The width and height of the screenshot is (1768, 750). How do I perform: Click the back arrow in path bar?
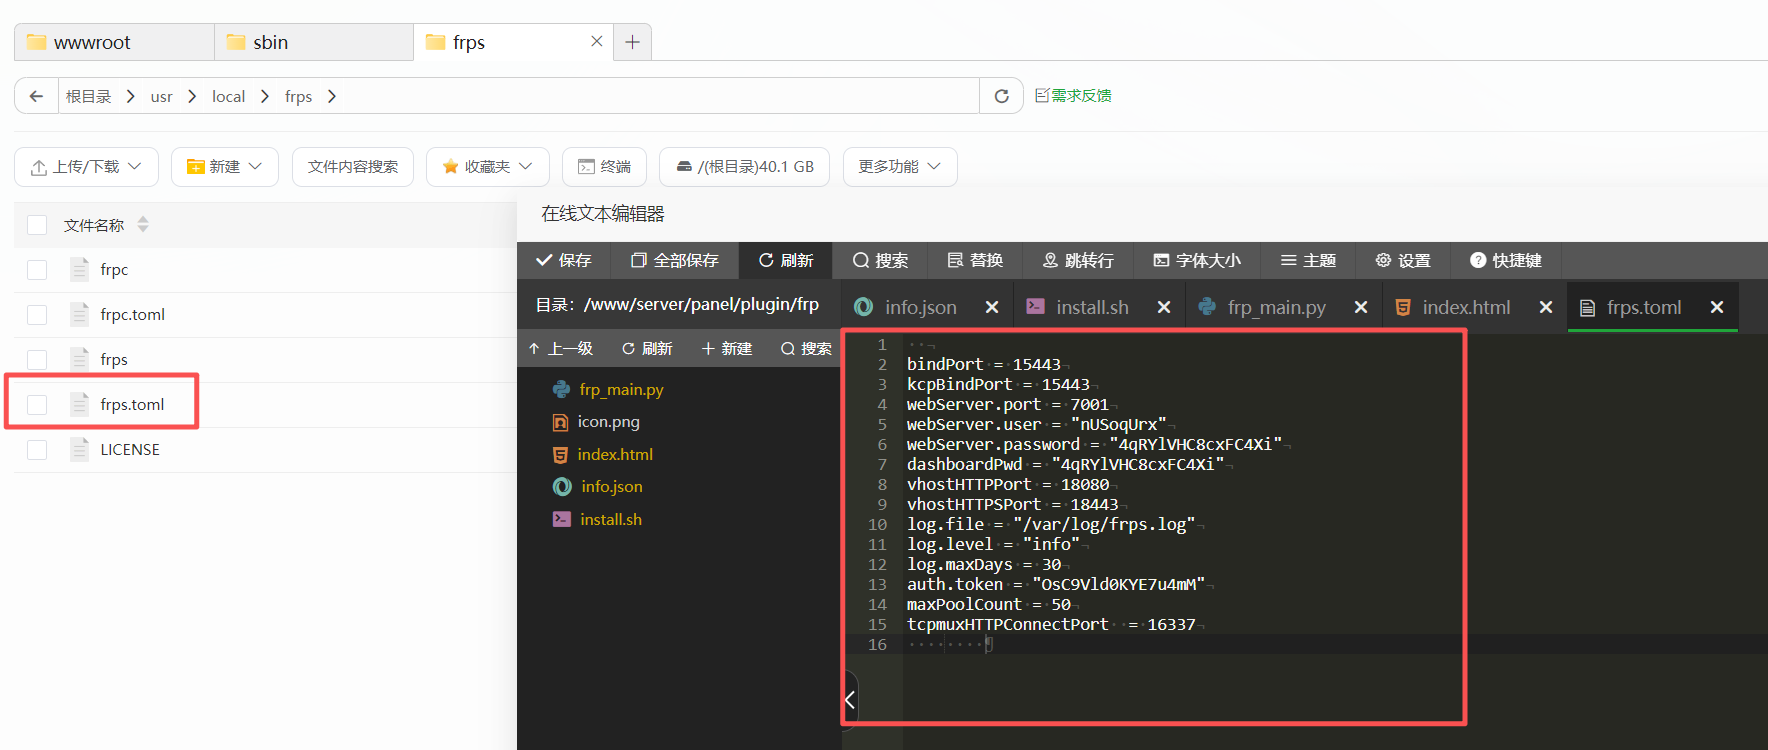pyautogui.click(x=37, y=96)
